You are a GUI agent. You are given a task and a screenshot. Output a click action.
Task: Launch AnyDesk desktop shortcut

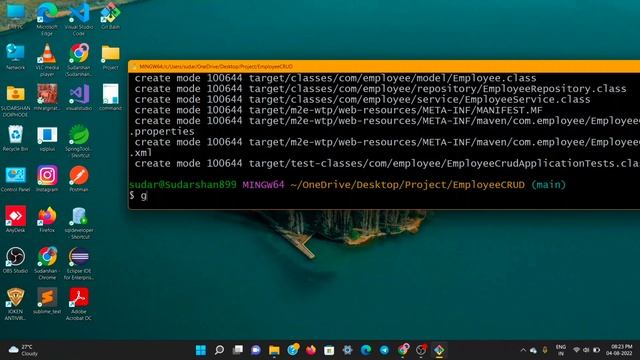(16, 219)
